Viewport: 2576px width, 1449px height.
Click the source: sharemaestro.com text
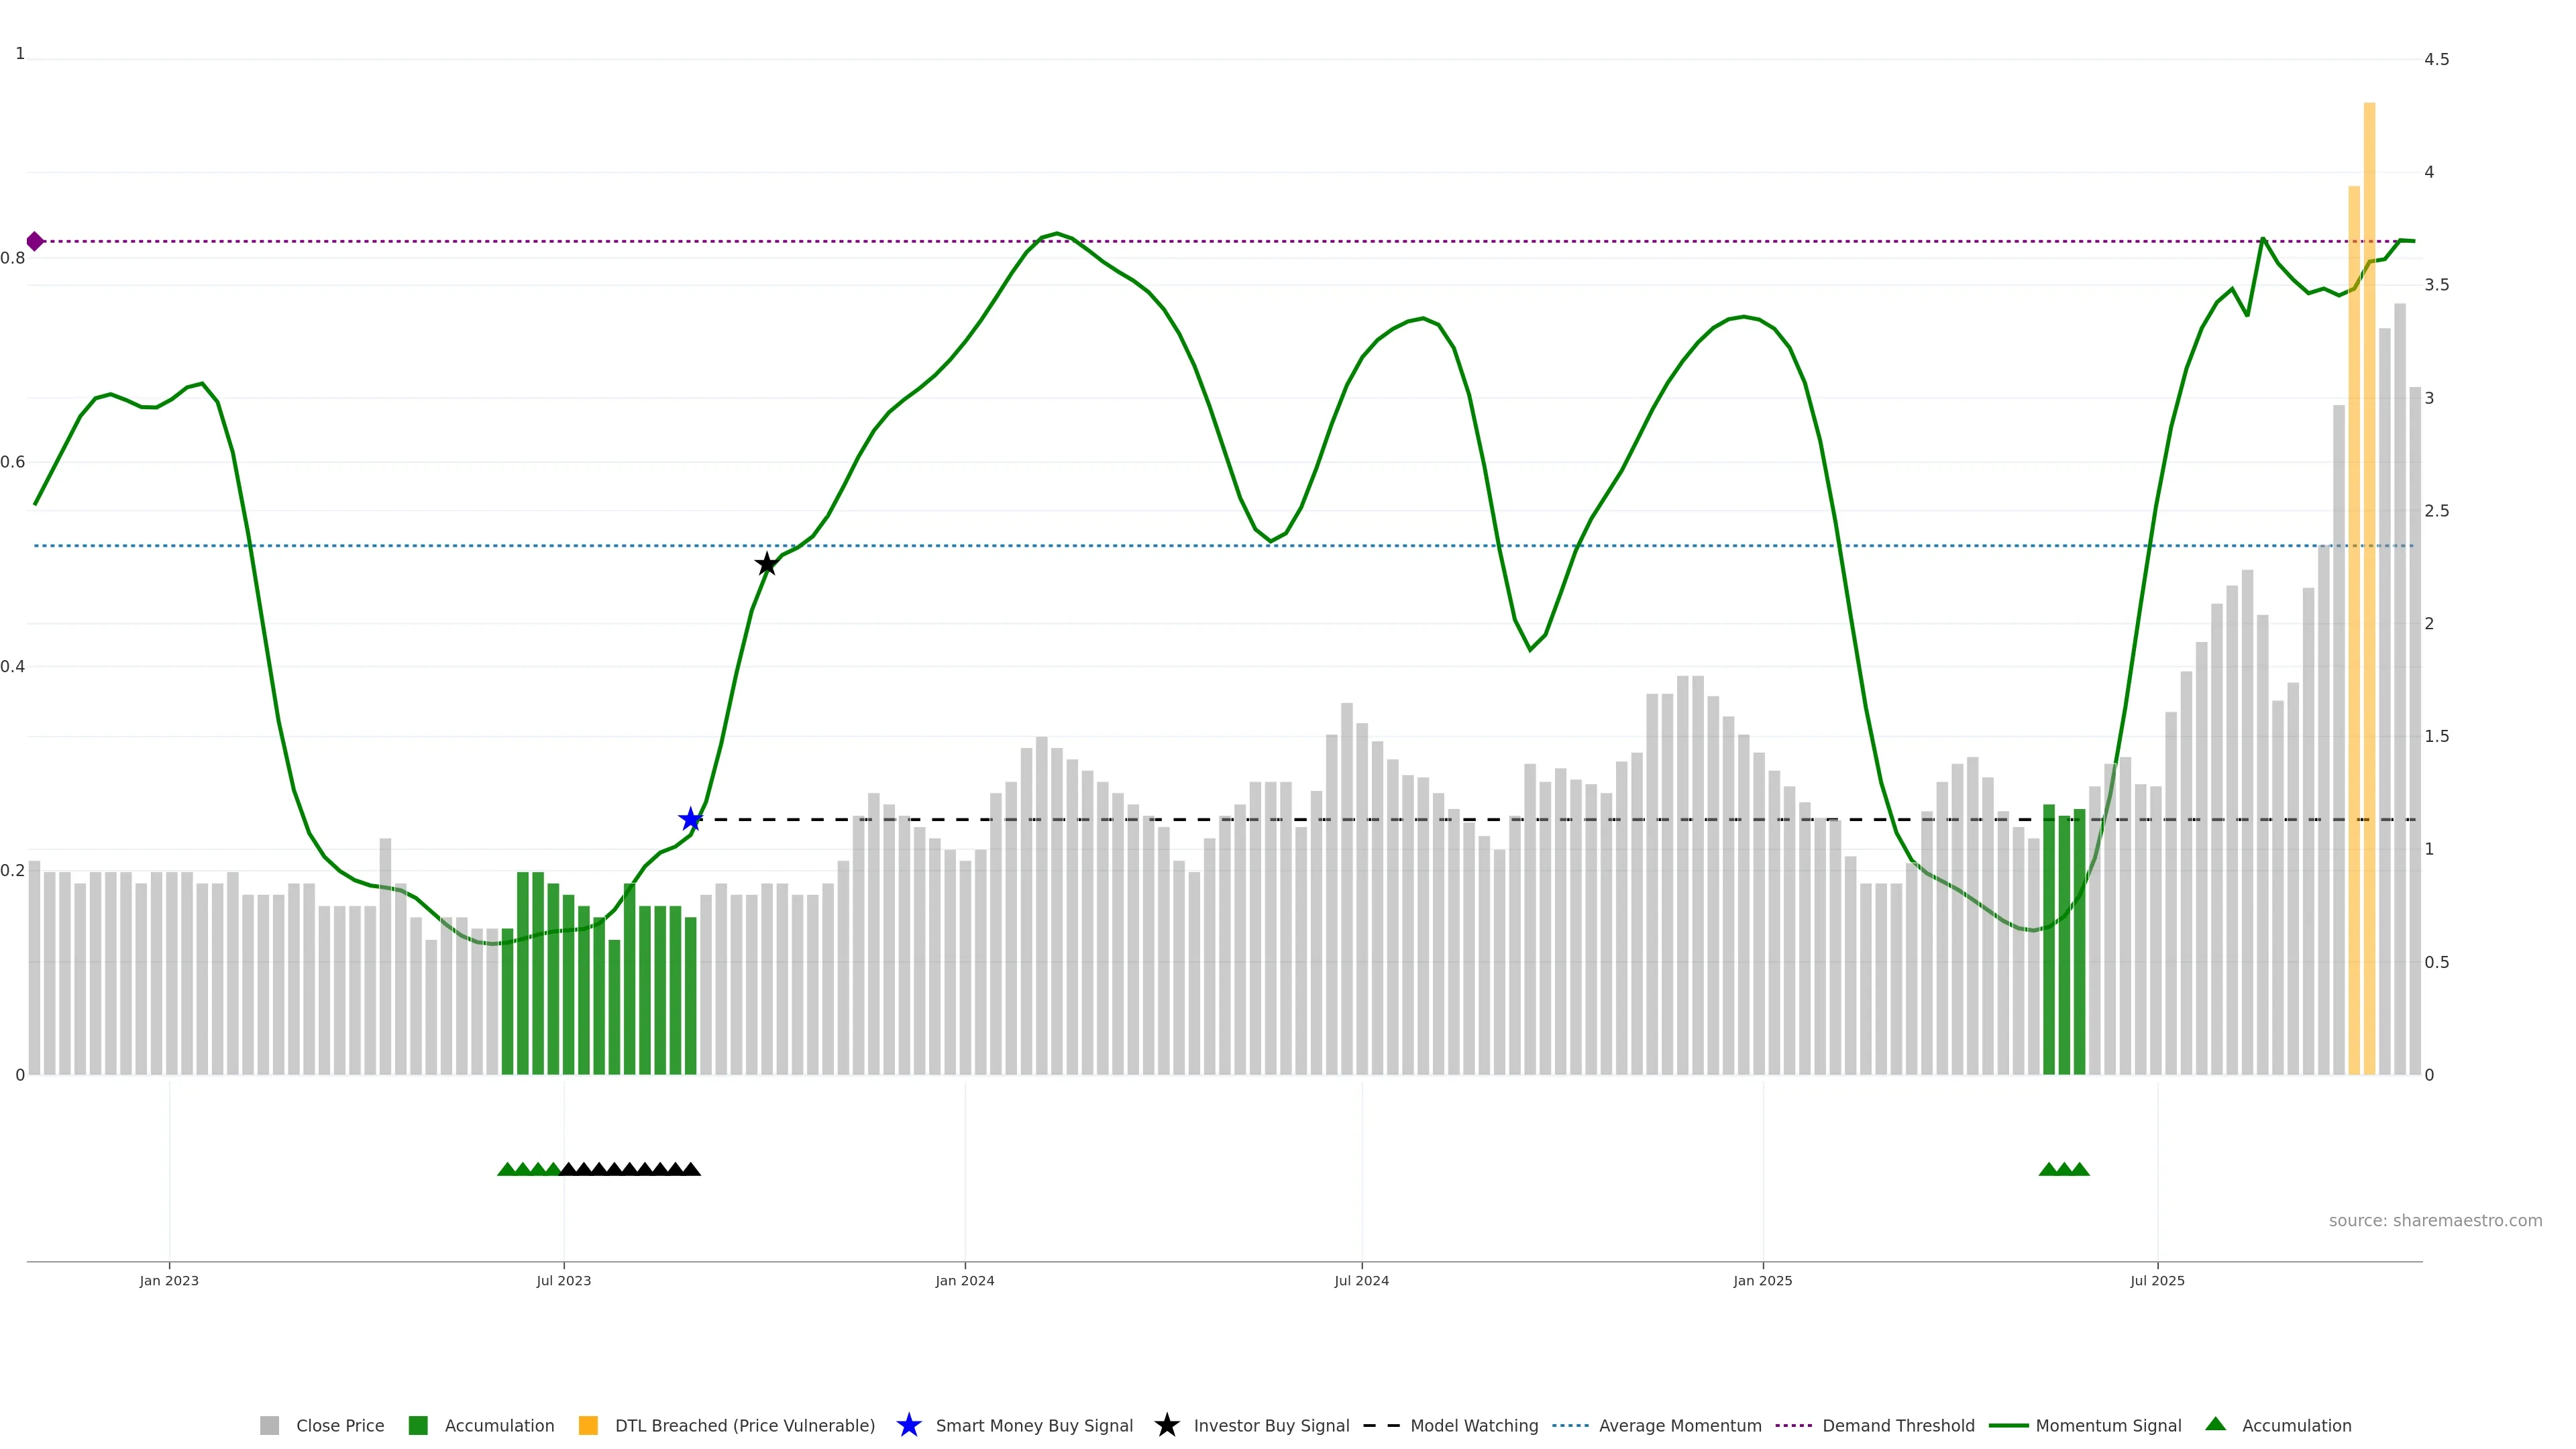click(x=2435, y=1221)
